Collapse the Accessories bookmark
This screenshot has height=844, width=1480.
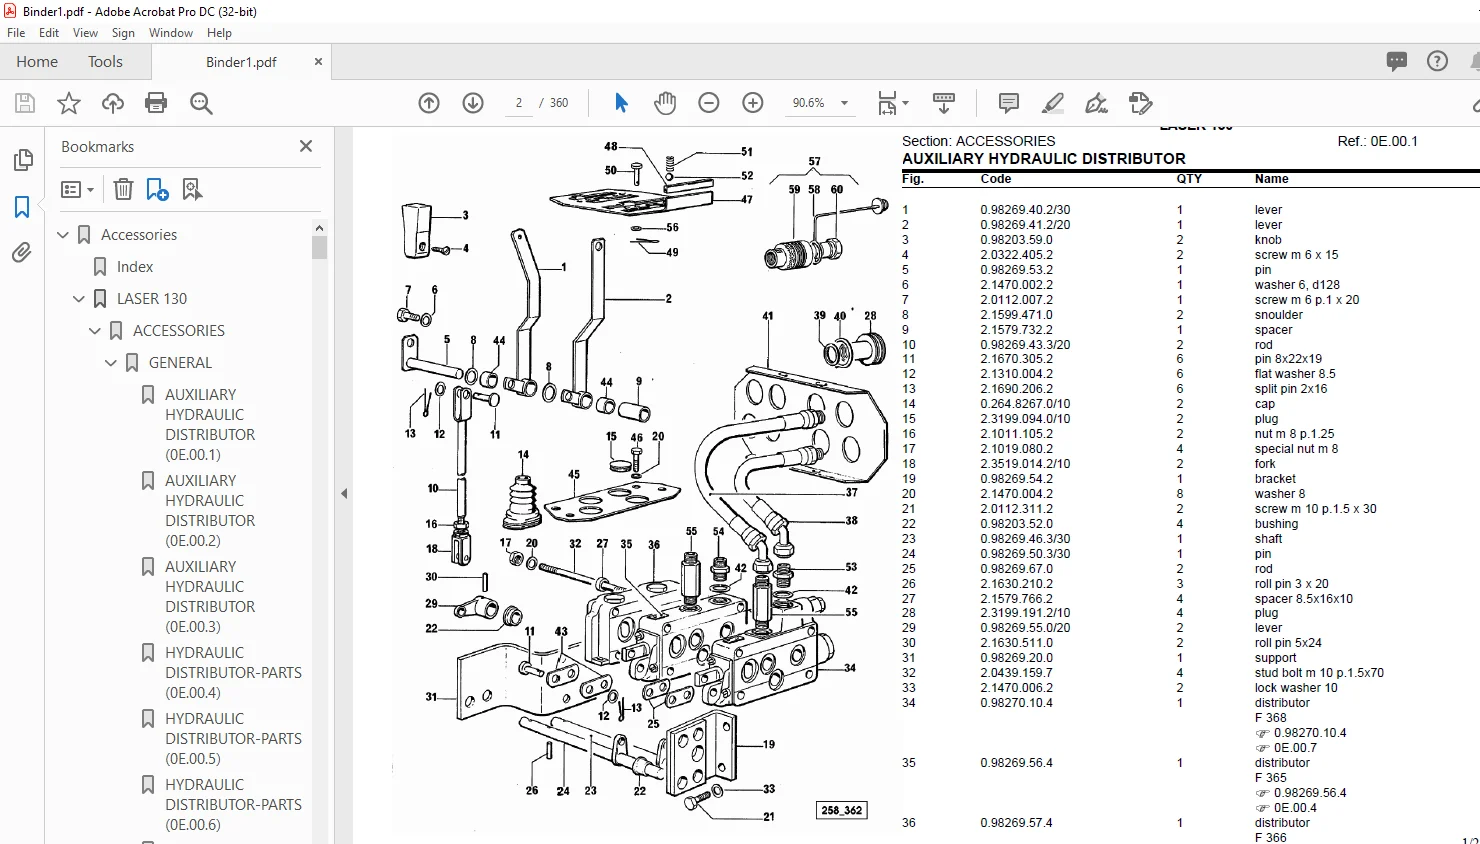[x=63, y=235]
